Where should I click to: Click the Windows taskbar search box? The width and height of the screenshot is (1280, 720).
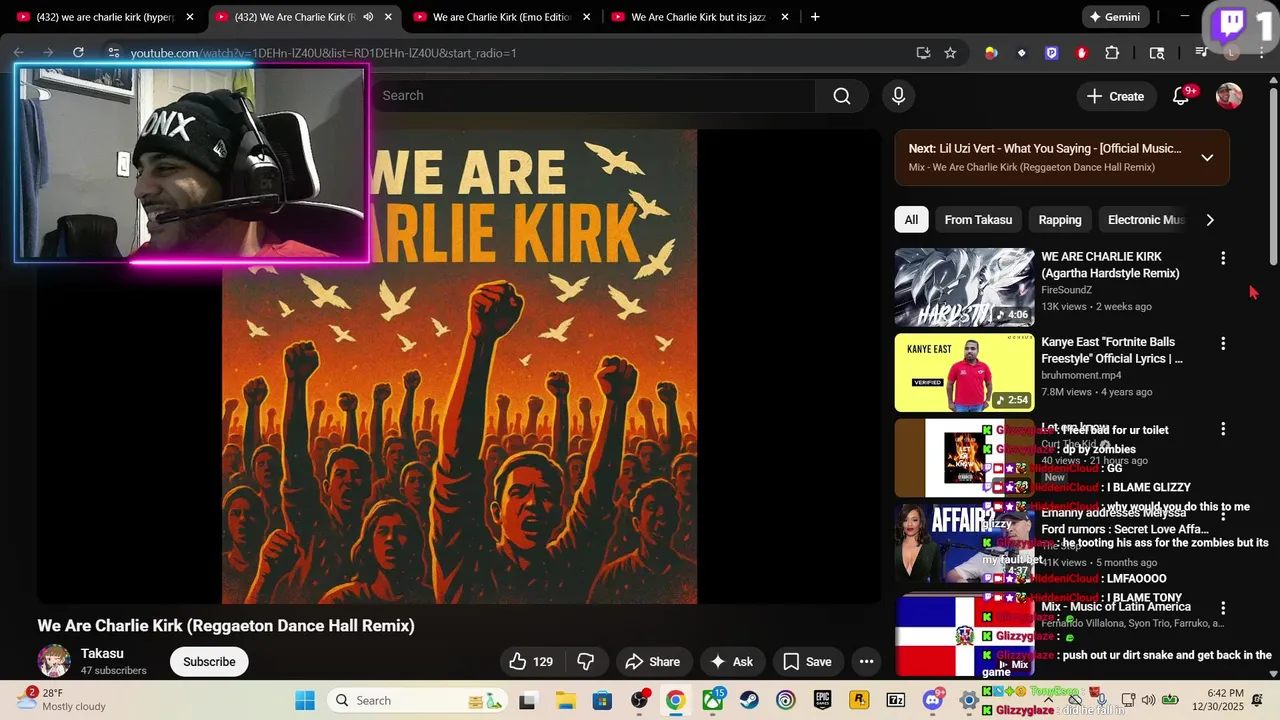pos(416,700)
